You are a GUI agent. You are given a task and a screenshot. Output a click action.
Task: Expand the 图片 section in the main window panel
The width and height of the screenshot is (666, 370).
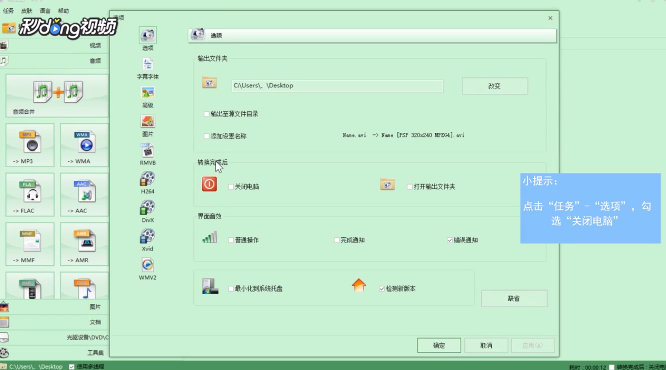coord(54,307)
